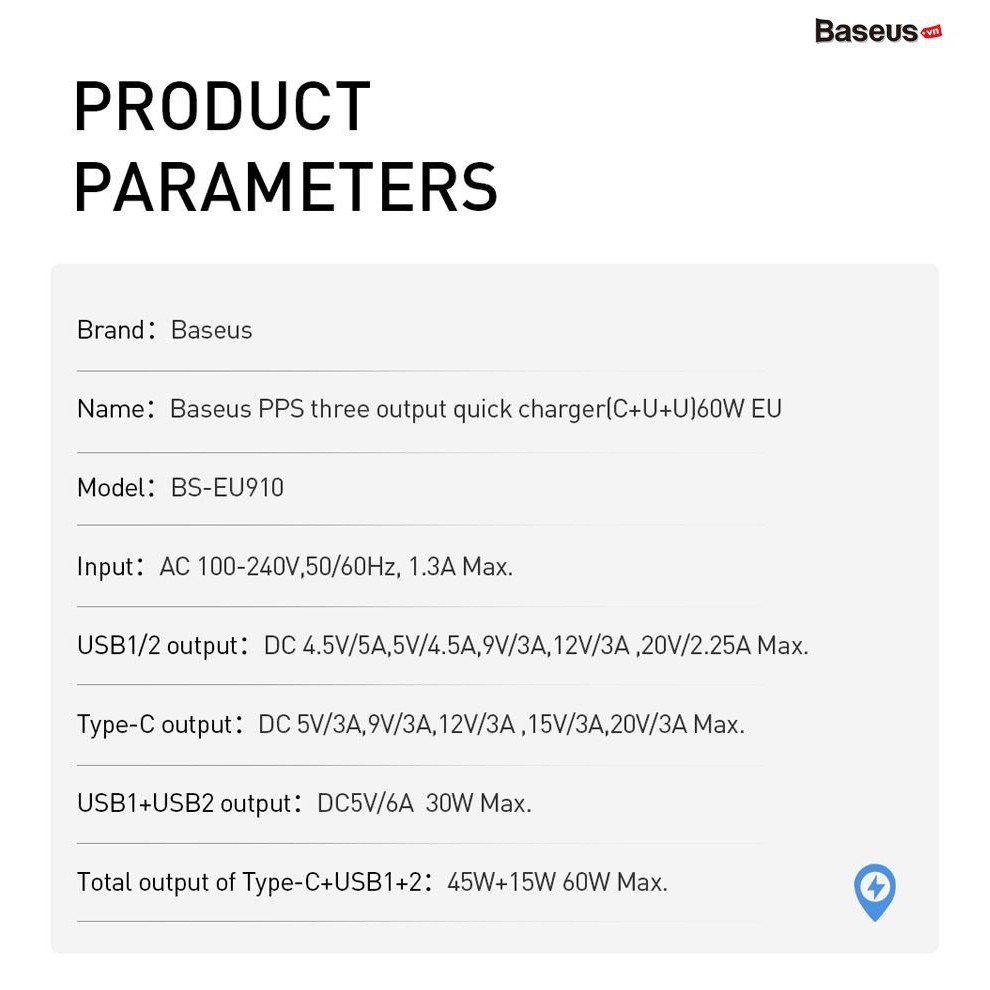Click the DC5V/6A 30W Max. value
Image resolution: width=990 pixels, height=990 pixels.
pyautogui.click(x=424, y=803)
